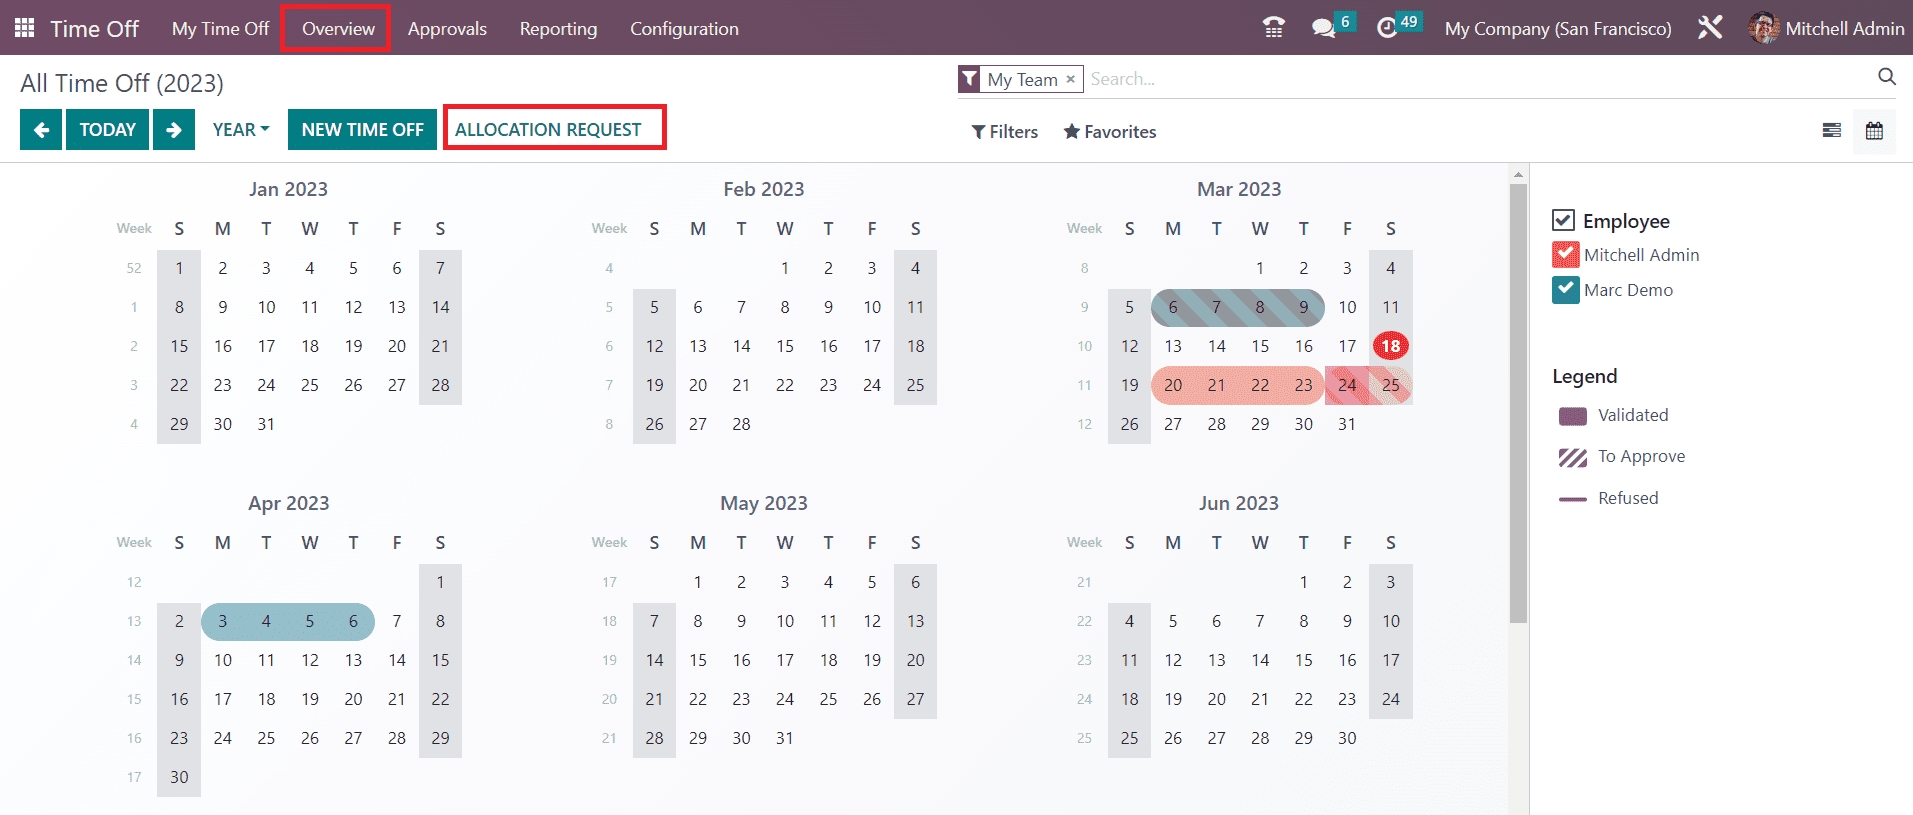The image size is (1913, 815).
Task: Uncheck Marc Demo employee filter
Action: (x=1565, y=290)
